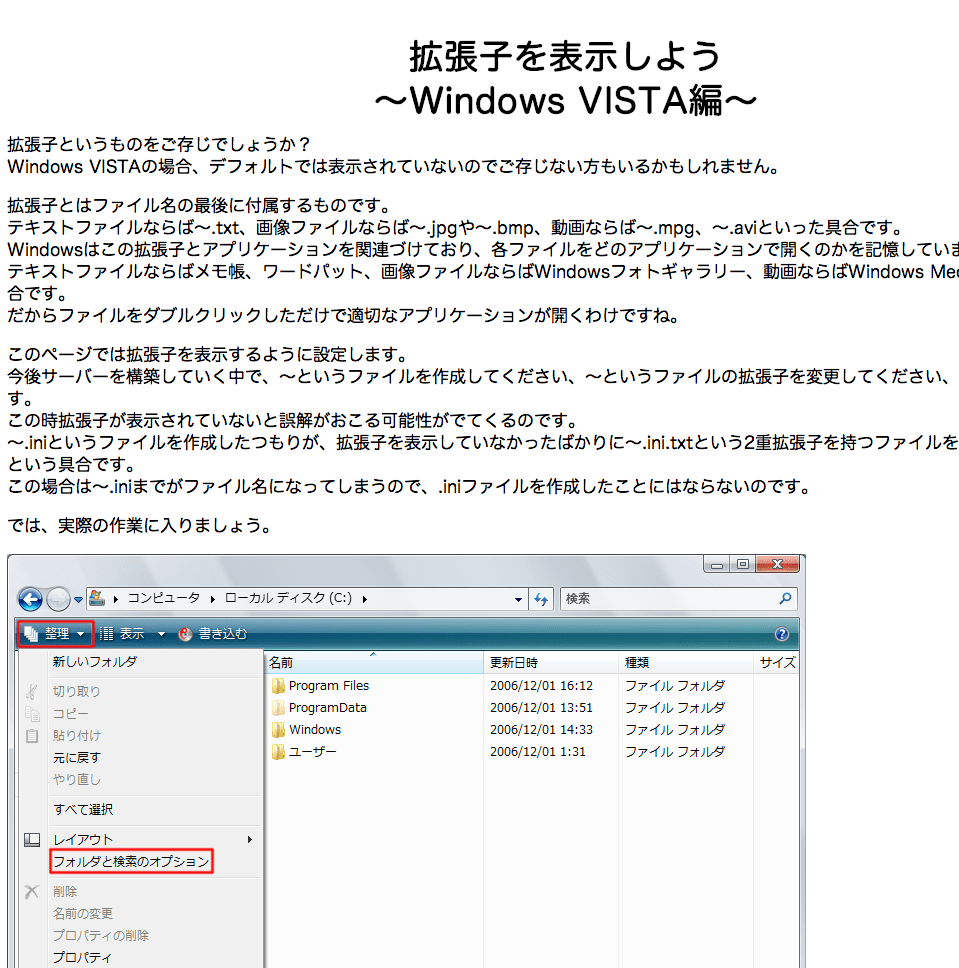959x968 pixels.
Task: Click the ProgramData name text
Action: (x=327, y=708)
